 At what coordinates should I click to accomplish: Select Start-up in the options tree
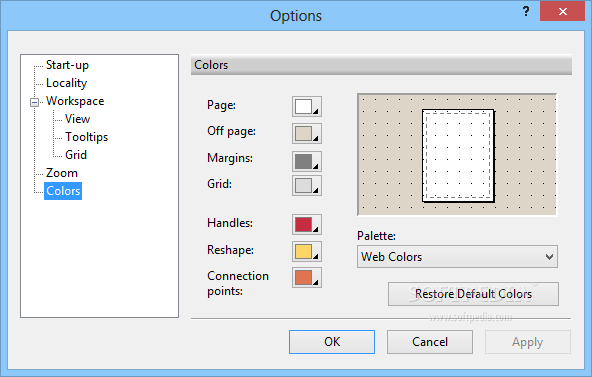pos(67,65)
